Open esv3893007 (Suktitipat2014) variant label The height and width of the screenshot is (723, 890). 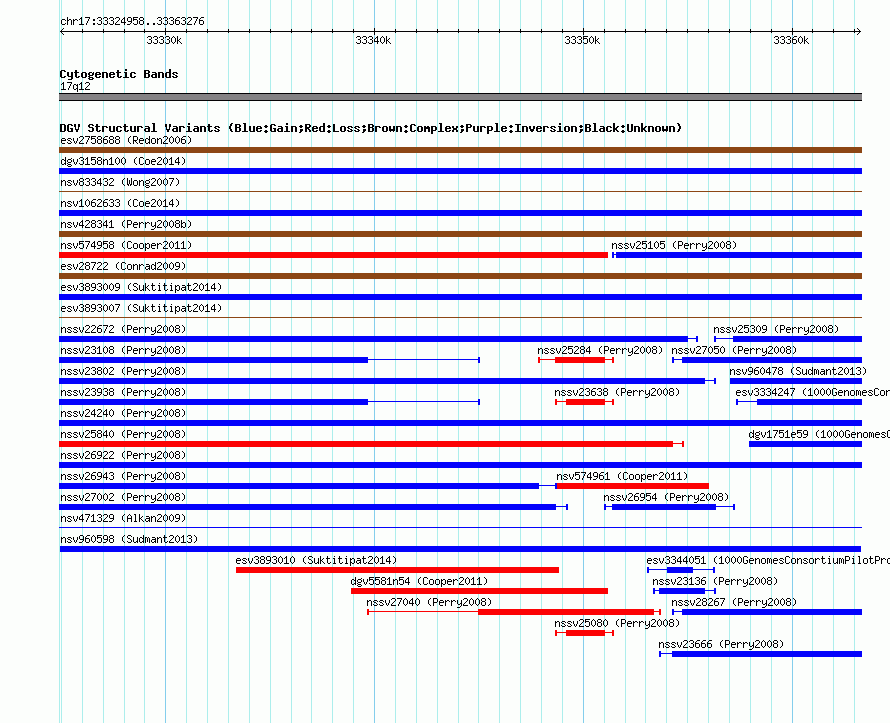(141, 308)
